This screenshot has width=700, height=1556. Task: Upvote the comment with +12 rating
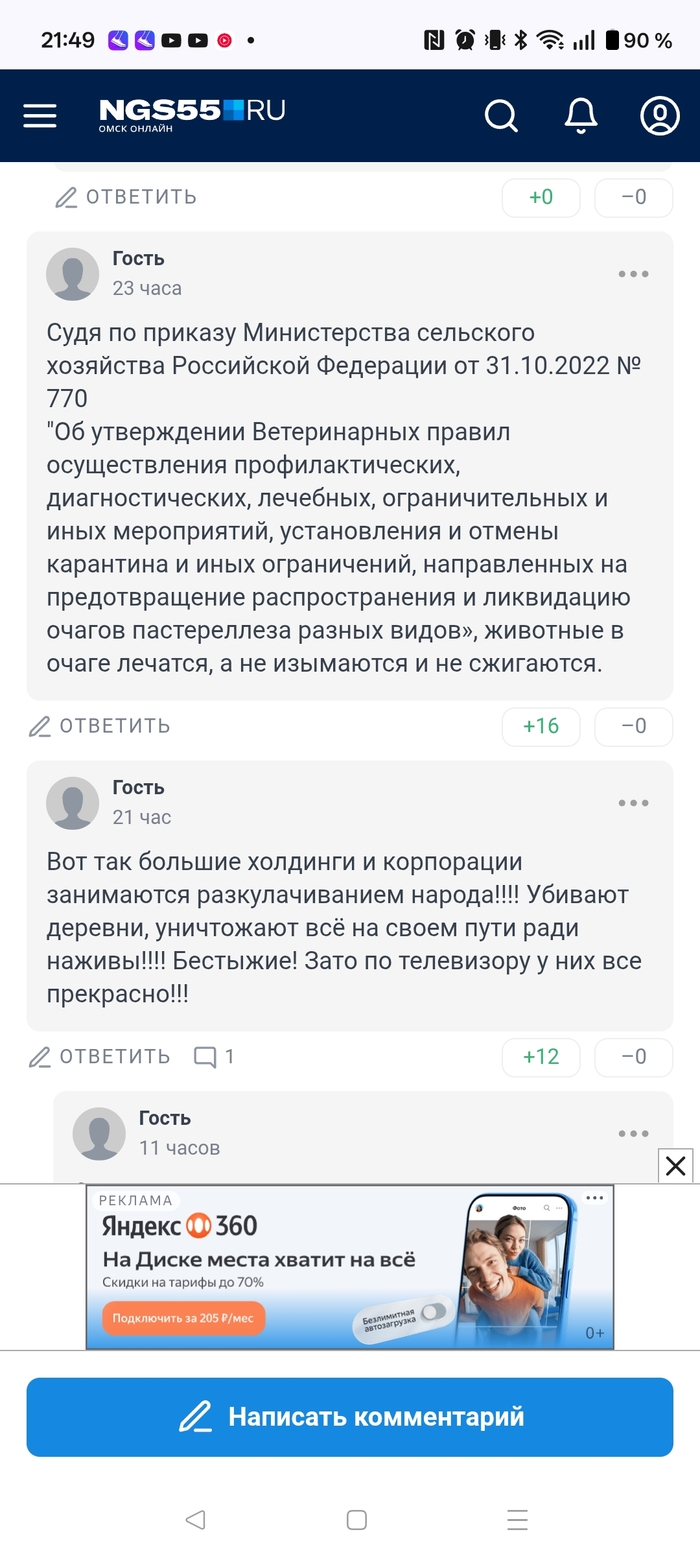[541, 1057]
